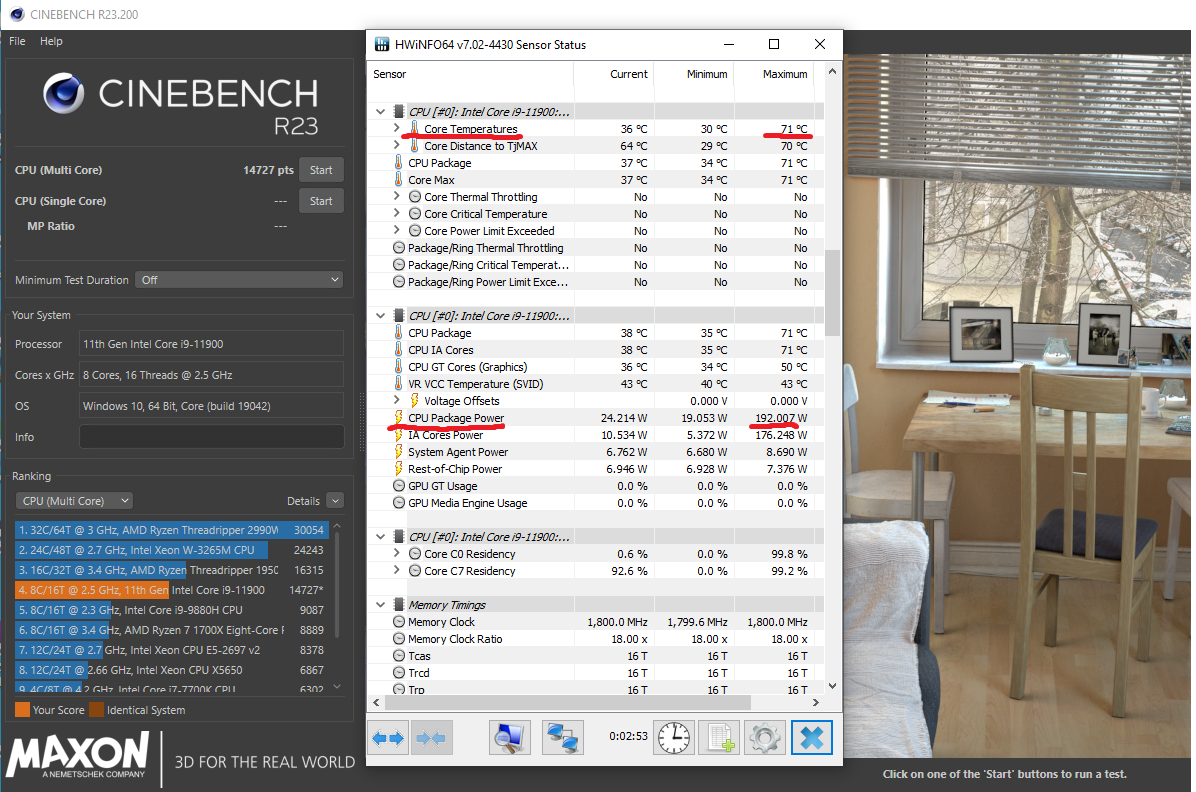Image resolution: width=1196 pixels, height=792 pixels.
Task: Click the HWiNFO64 title bar app icon
Action: (381, 44)
